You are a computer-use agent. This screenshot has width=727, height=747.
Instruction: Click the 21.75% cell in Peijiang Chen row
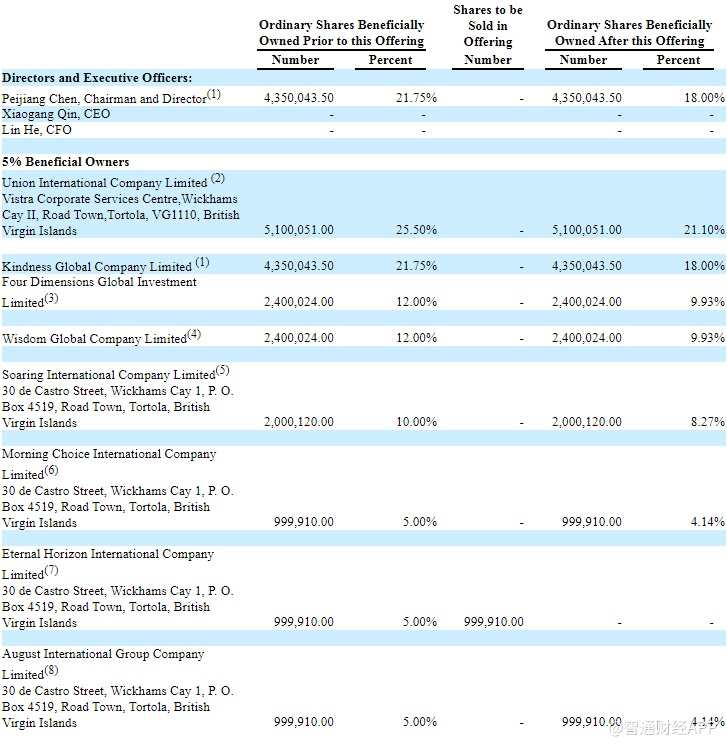[416, 98]
